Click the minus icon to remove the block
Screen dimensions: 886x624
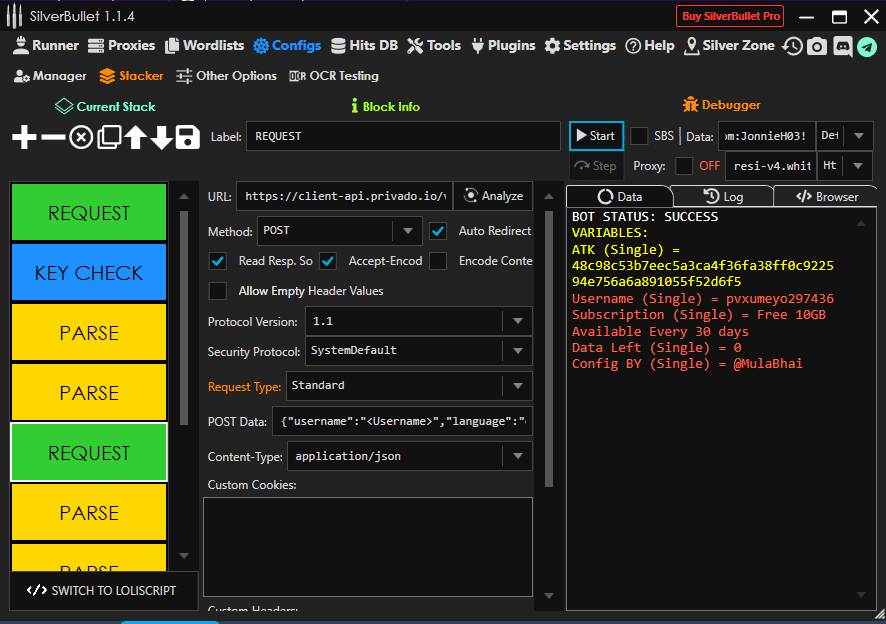tap(53, 137)
